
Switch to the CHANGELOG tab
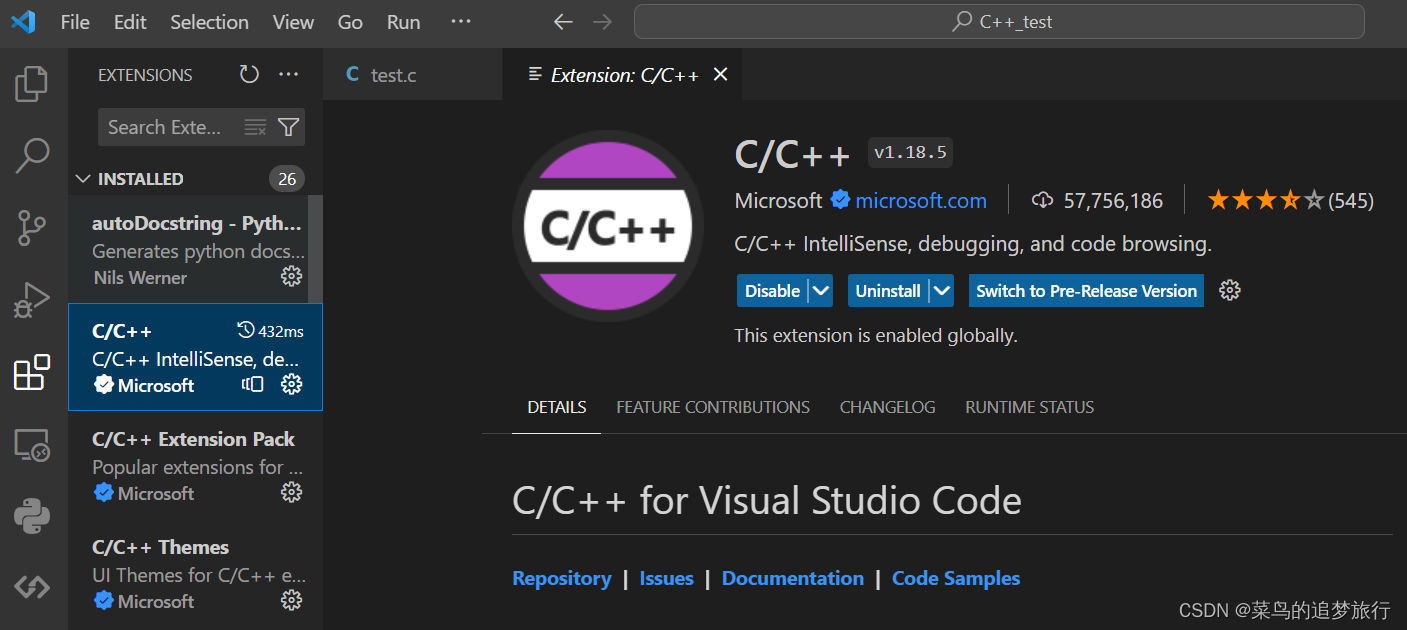coord(888,407)
